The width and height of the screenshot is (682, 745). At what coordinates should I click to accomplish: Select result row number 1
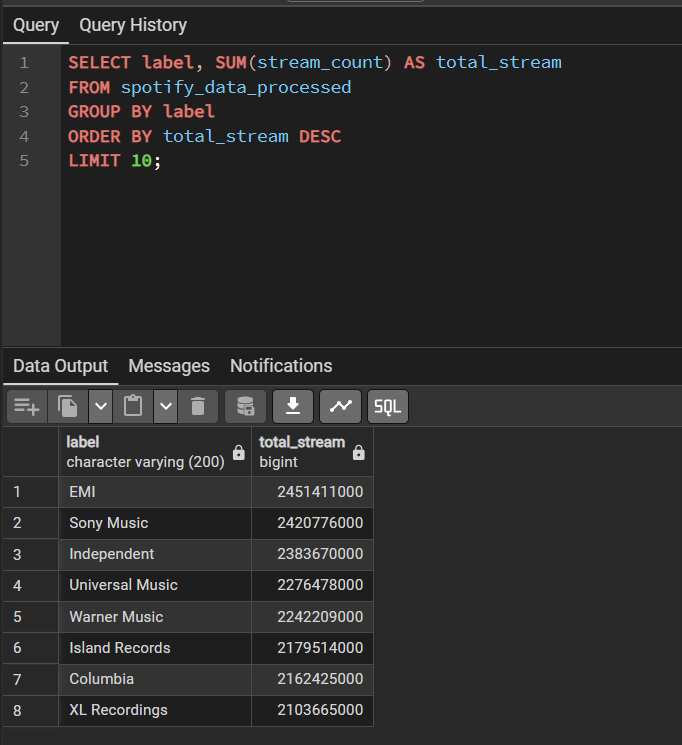click(x=30, y=492)
